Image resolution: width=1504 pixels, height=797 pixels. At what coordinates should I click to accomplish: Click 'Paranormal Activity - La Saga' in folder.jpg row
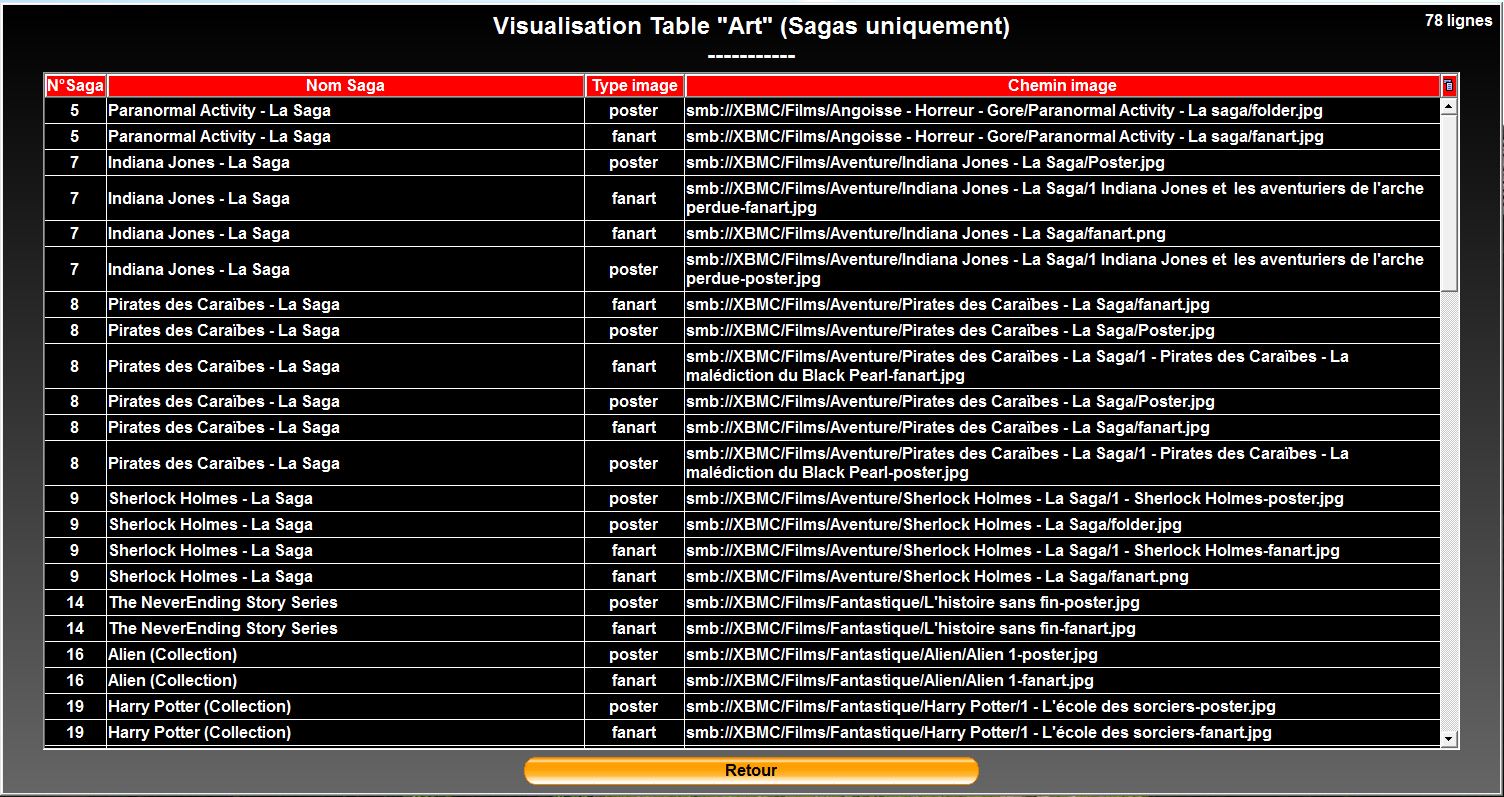(219, 111)
